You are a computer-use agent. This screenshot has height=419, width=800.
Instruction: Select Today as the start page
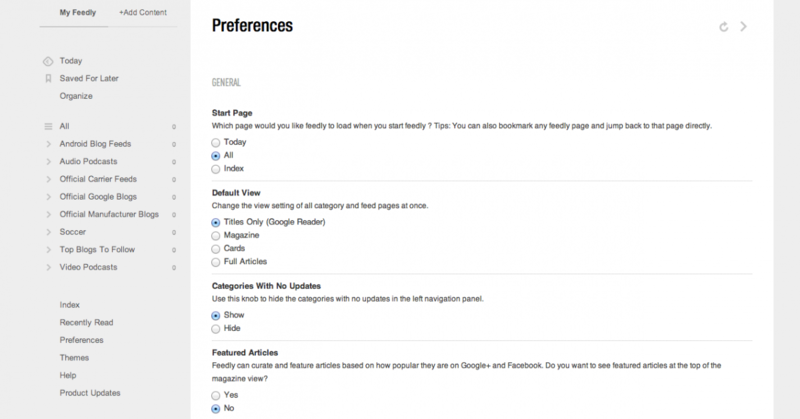pos(216,142)
